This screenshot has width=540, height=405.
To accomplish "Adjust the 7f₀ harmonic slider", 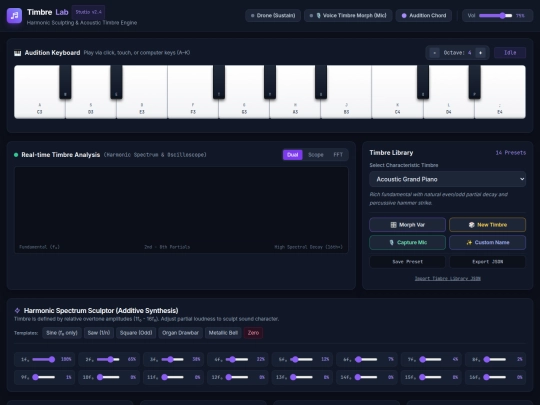I will click(x=430, y=360).
